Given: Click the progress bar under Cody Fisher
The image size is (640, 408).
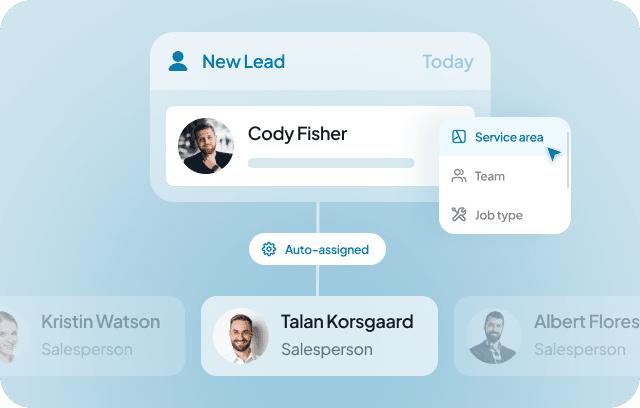Looking at the screenshot, I should [330, 162].
